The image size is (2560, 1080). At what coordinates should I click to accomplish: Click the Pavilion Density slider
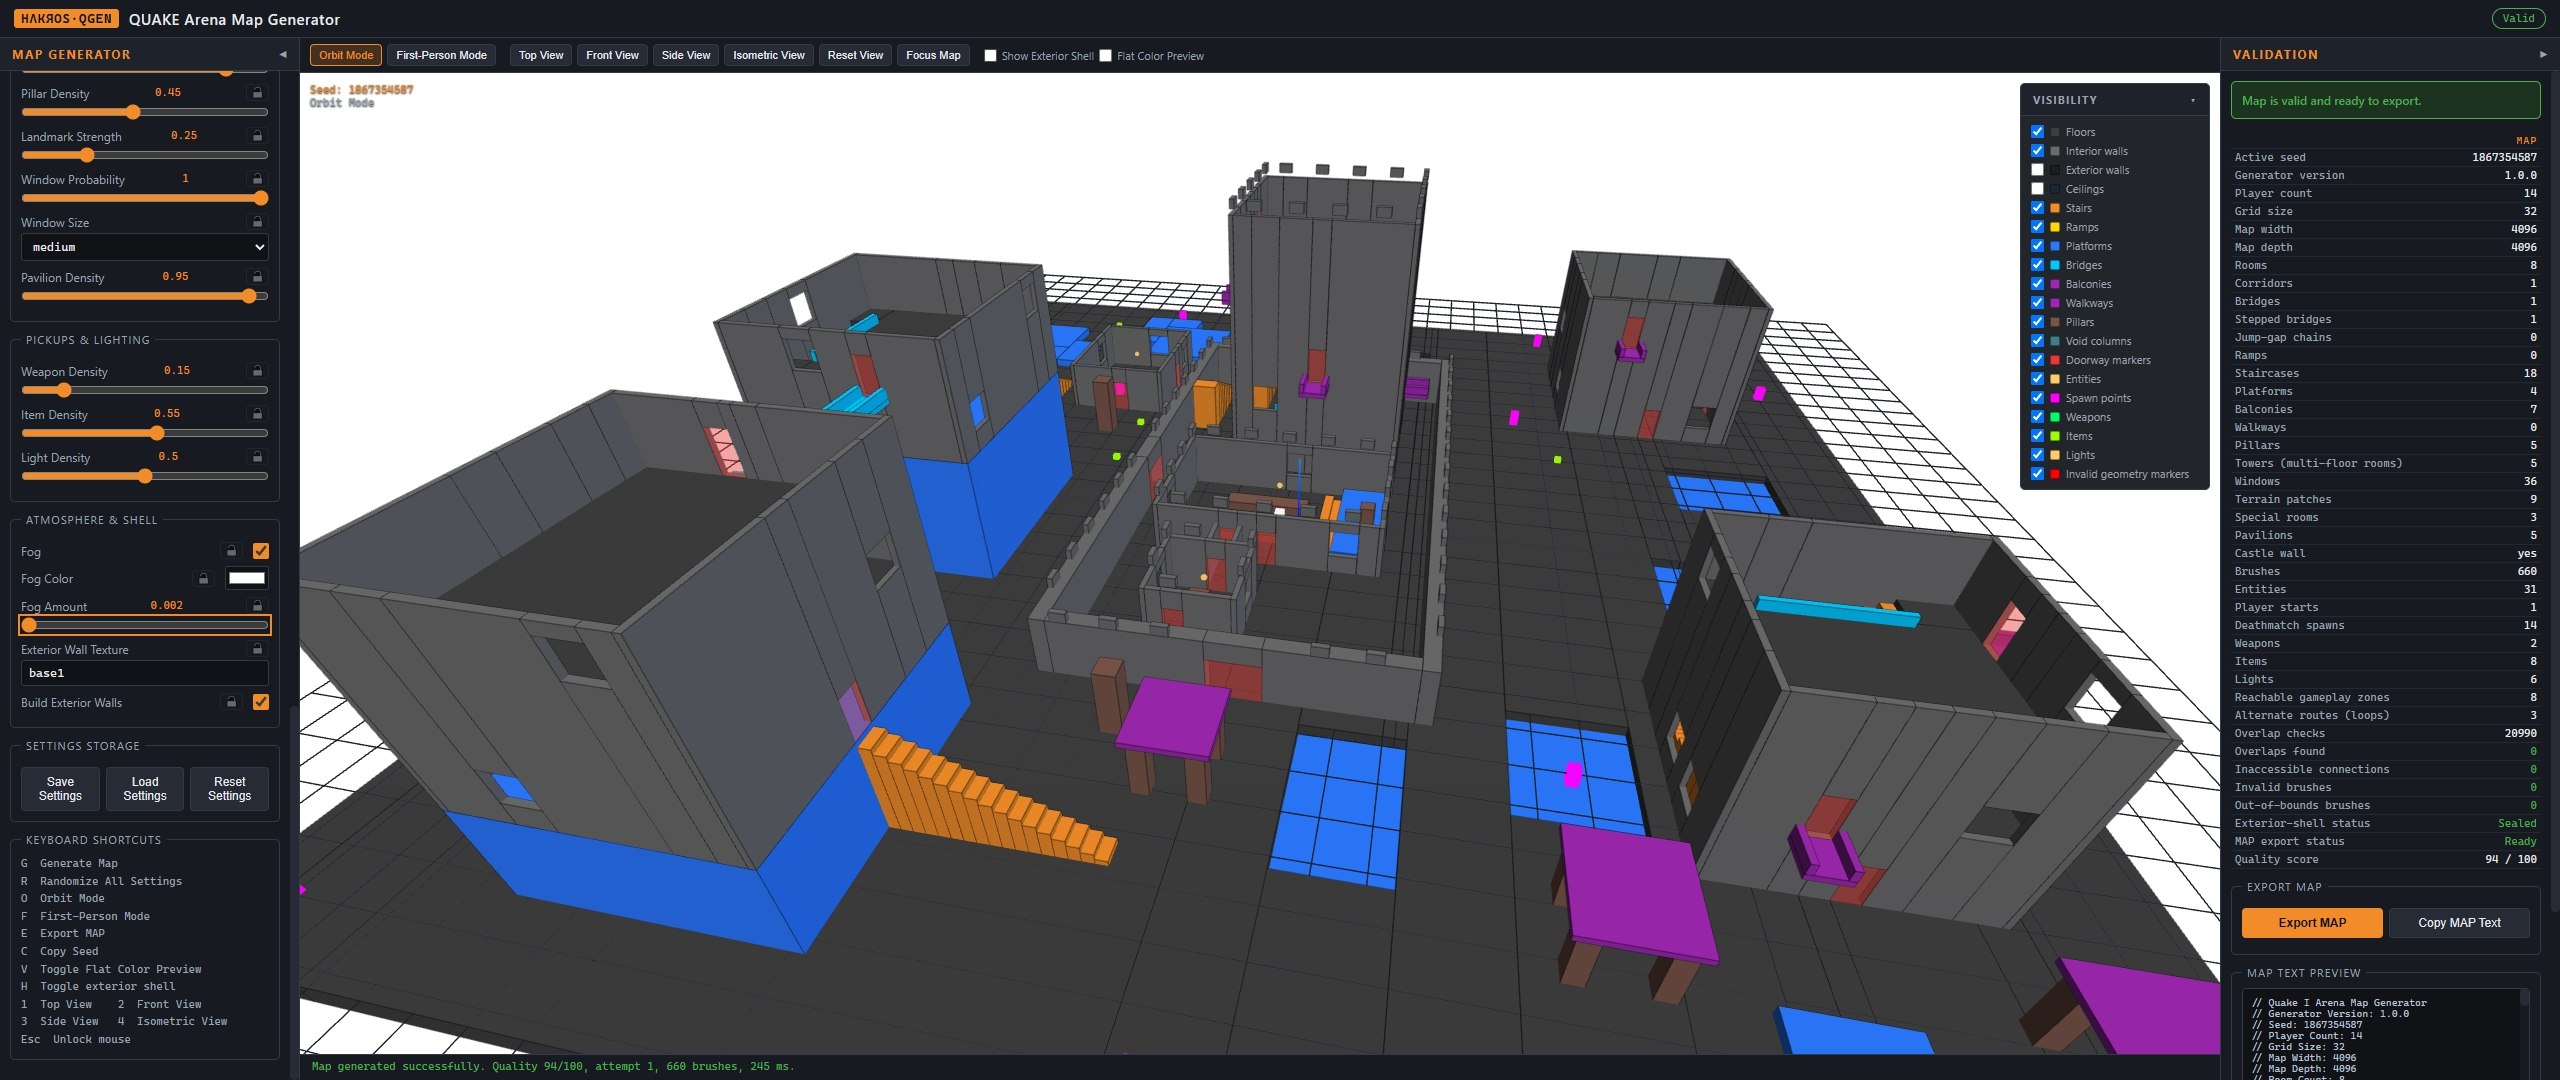pyautogui.click(x=145, y=296)
